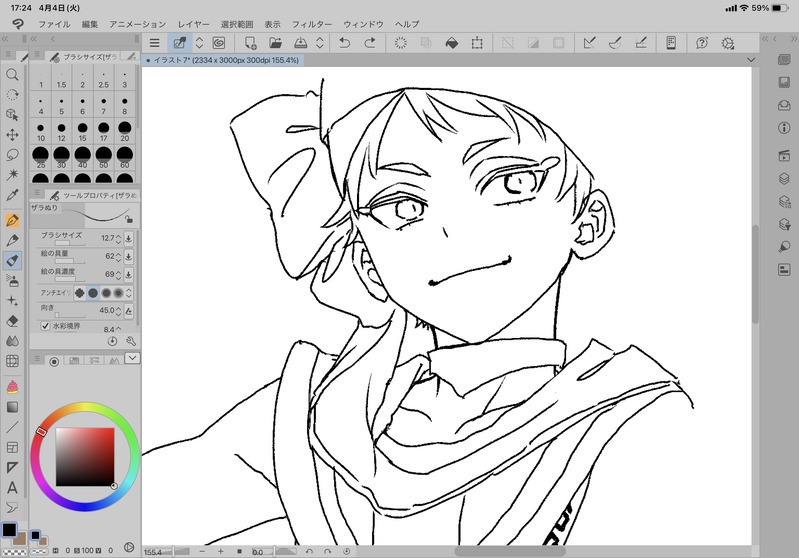Choose brush size 15 preset
The height and width of the screenshot is (558, 799).
click(x=83, y=132)
